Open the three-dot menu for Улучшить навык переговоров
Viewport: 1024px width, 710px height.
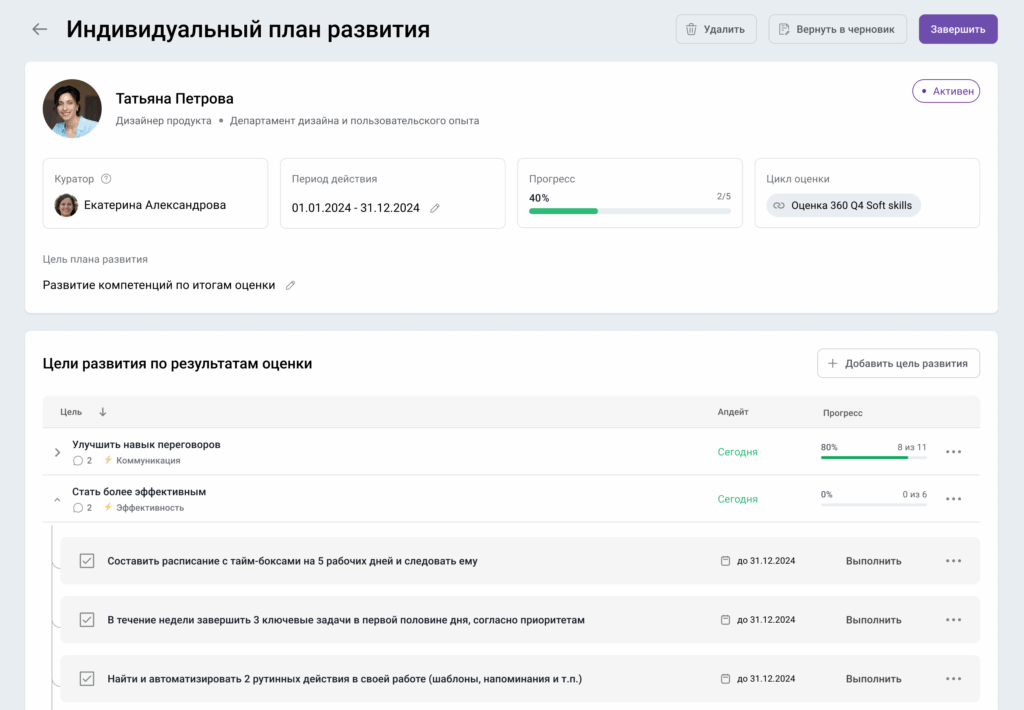(x=953, y=451)
